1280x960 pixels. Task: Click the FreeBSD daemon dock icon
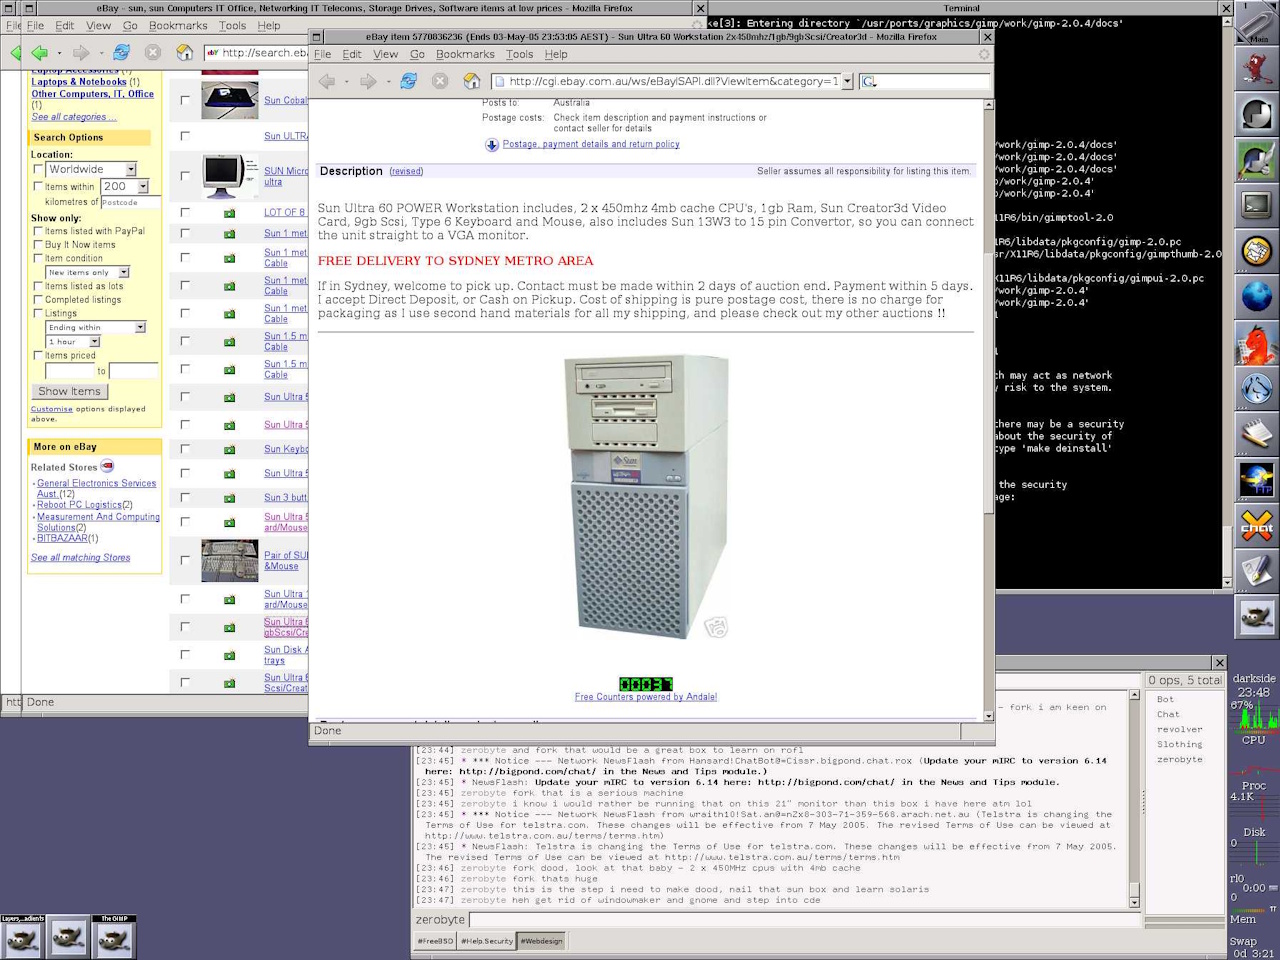point(1256,68)
